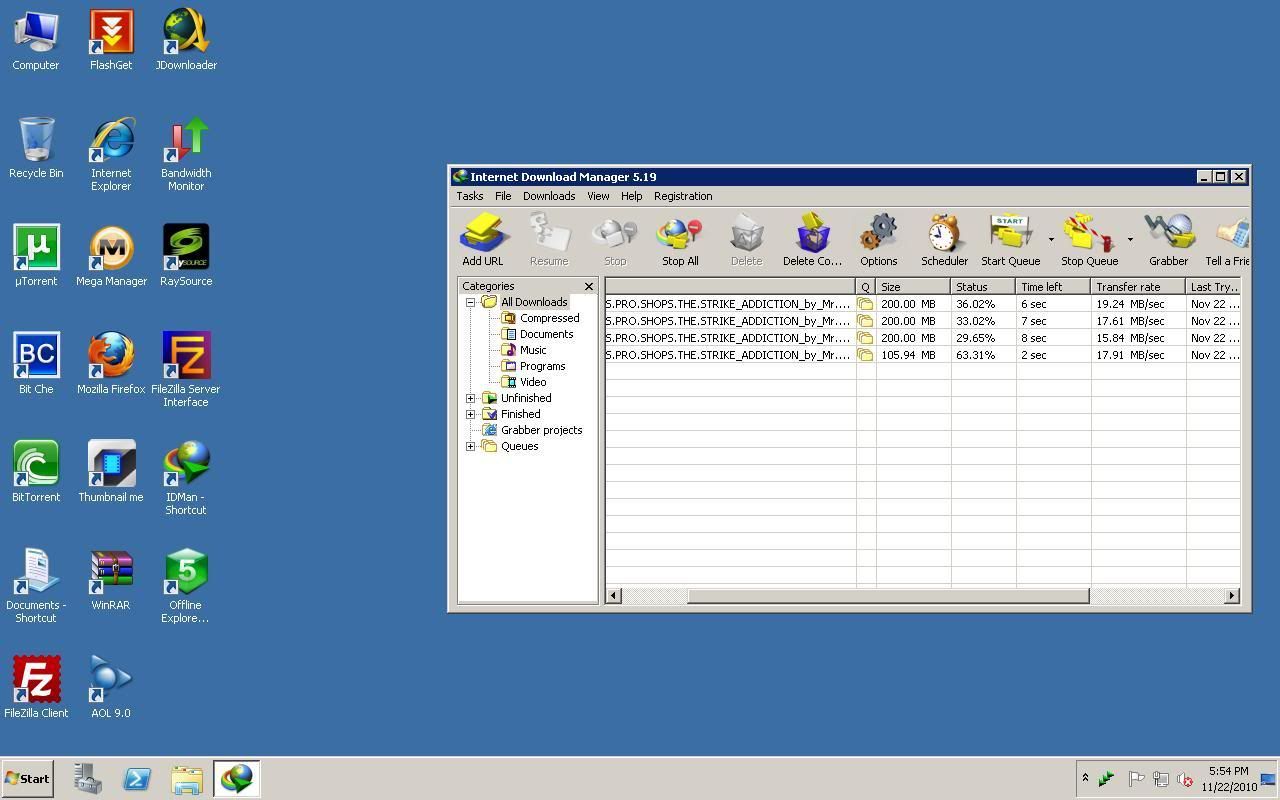Image resolution: width=1280 pixels, height=800 pixels.
Task: Click the Delete toolbar icon
Action: pos(746,239)
